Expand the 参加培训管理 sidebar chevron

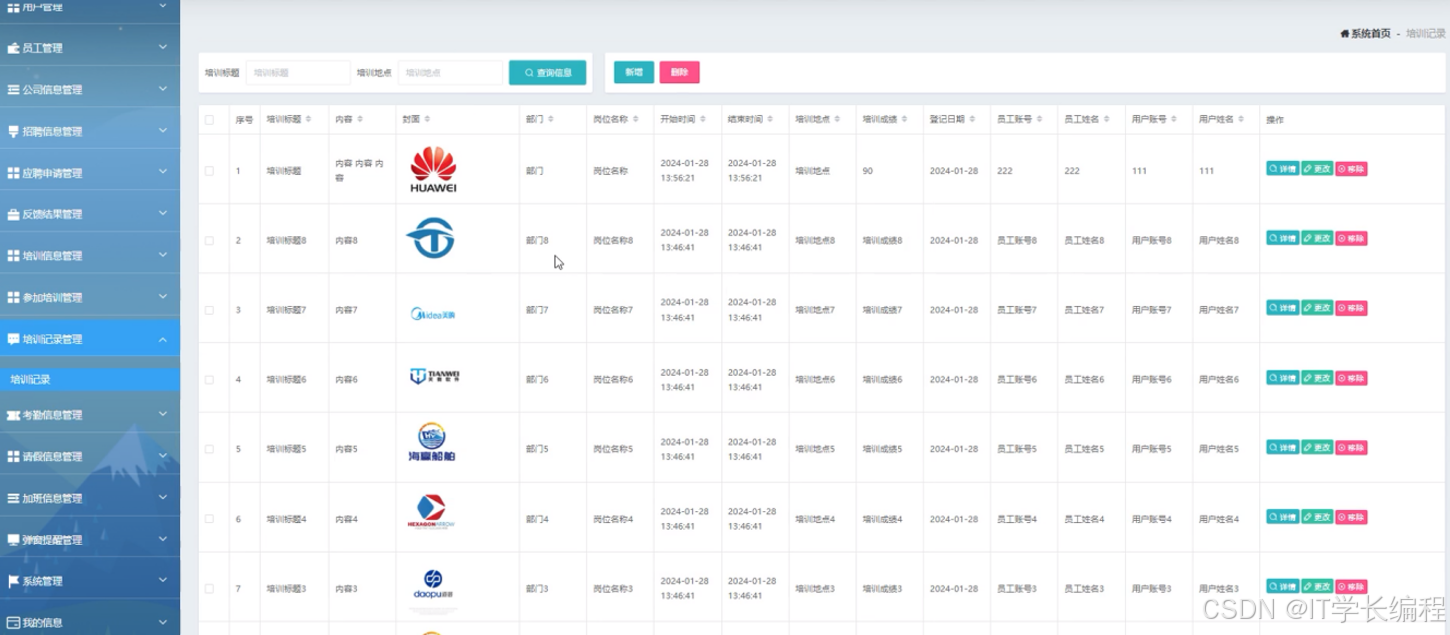tap(163, 297)
